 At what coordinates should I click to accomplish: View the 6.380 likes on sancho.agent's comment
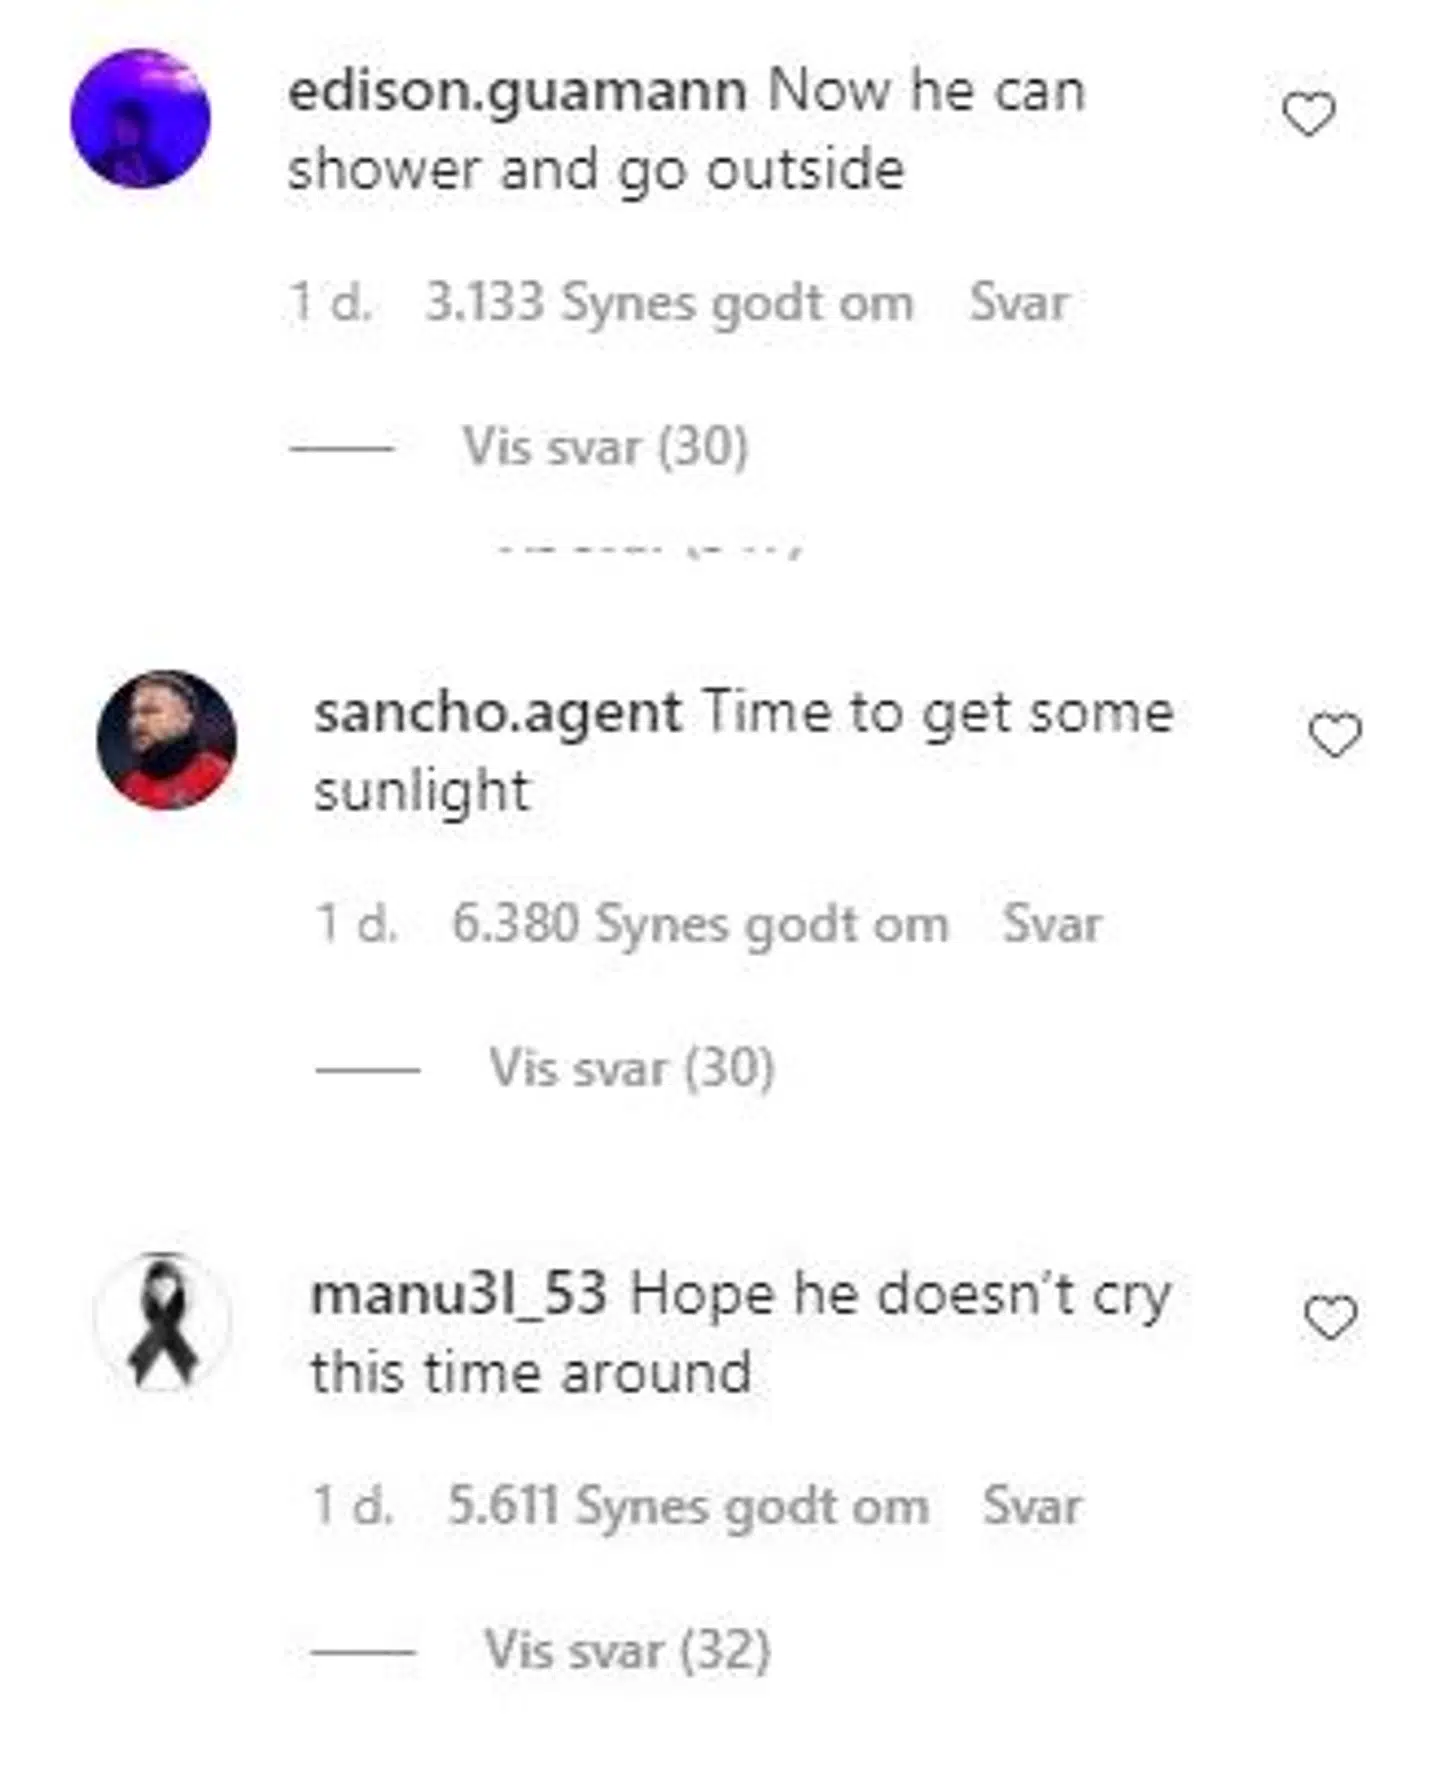click(700, 924)
